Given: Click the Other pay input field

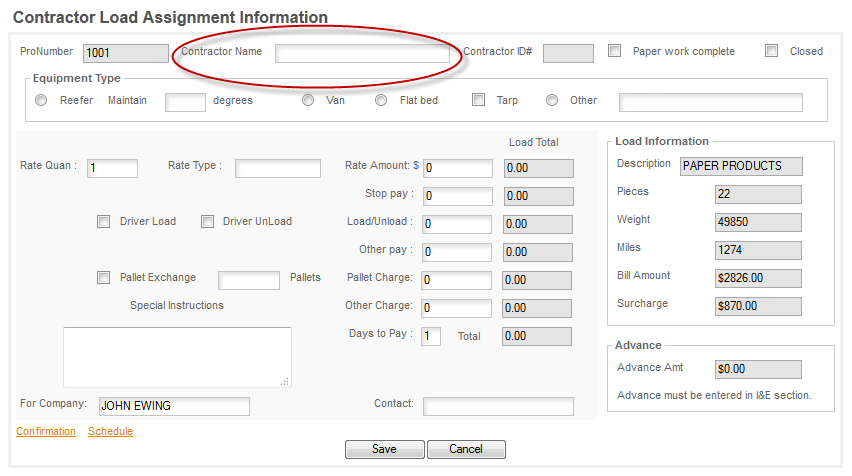Looking at the screenshot, I should tap(457, 252).
